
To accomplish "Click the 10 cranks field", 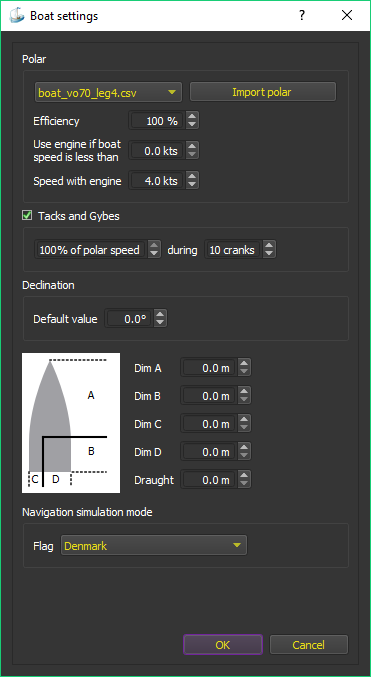I will click(x=232, y=250).
